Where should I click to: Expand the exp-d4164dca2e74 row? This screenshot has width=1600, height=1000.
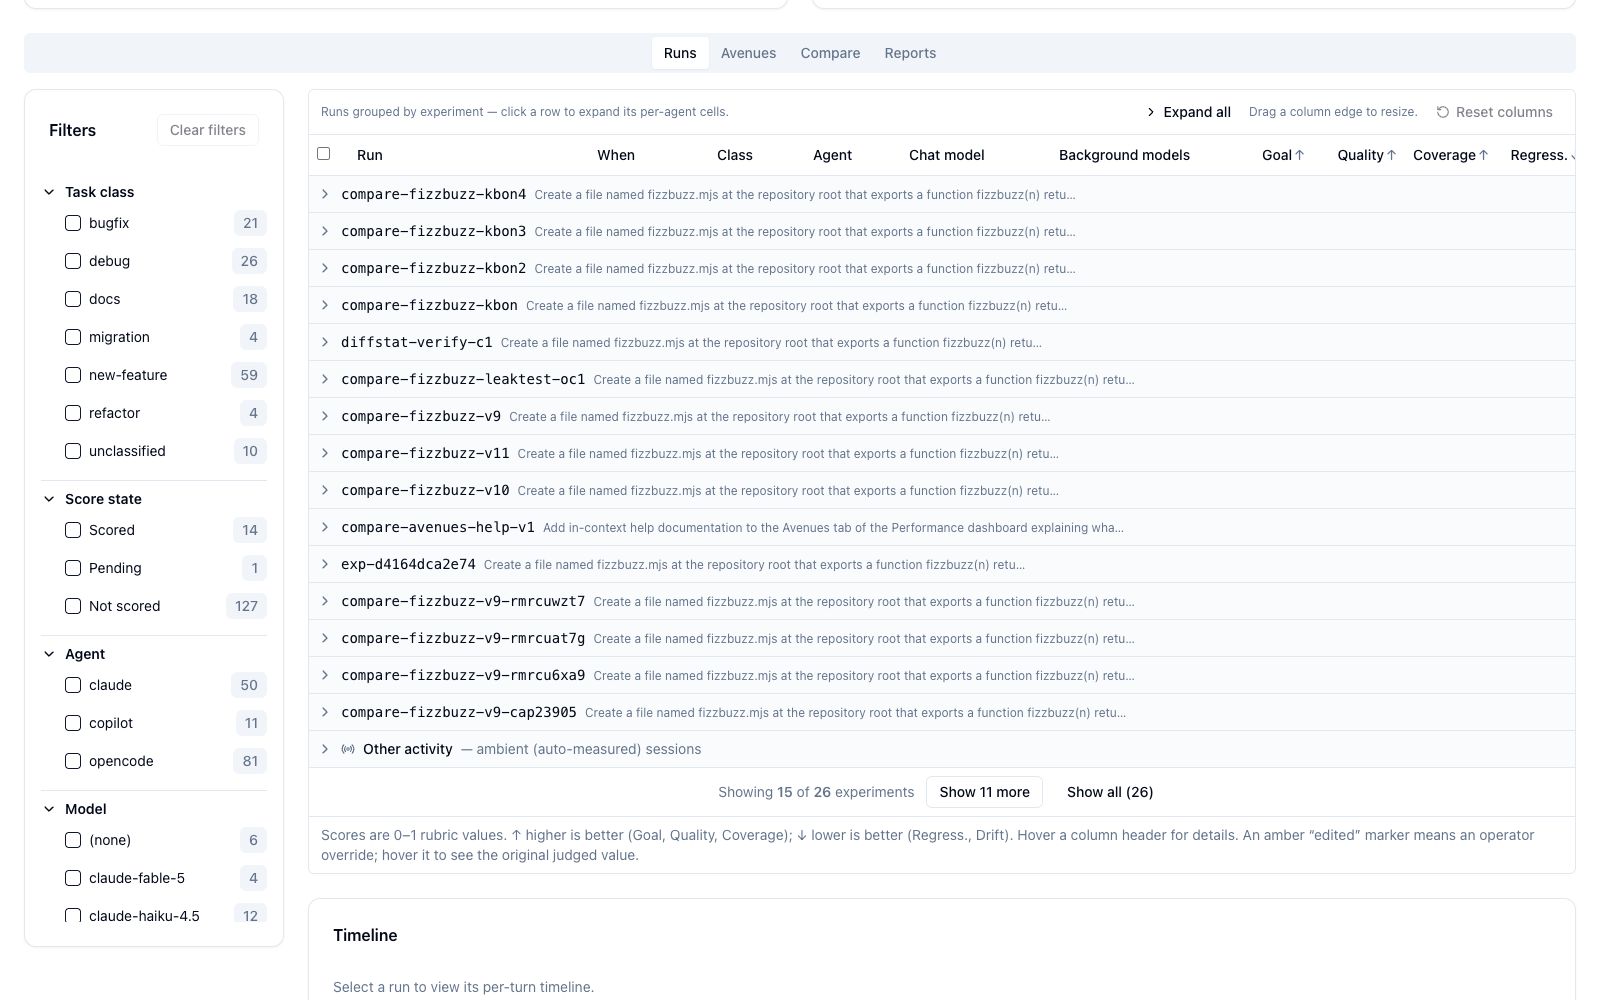coord(325,564)
